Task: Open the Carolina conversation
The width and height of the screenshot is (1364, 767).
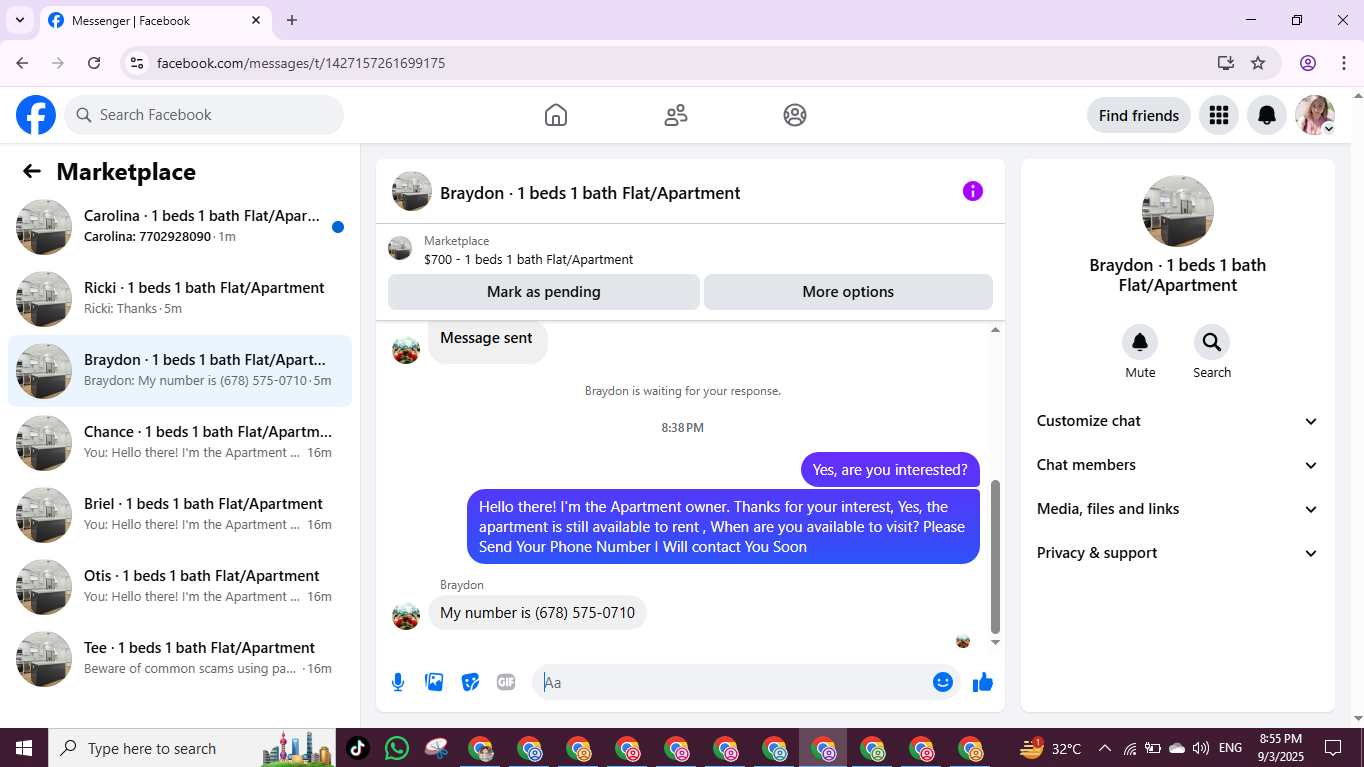Action: 180,227
